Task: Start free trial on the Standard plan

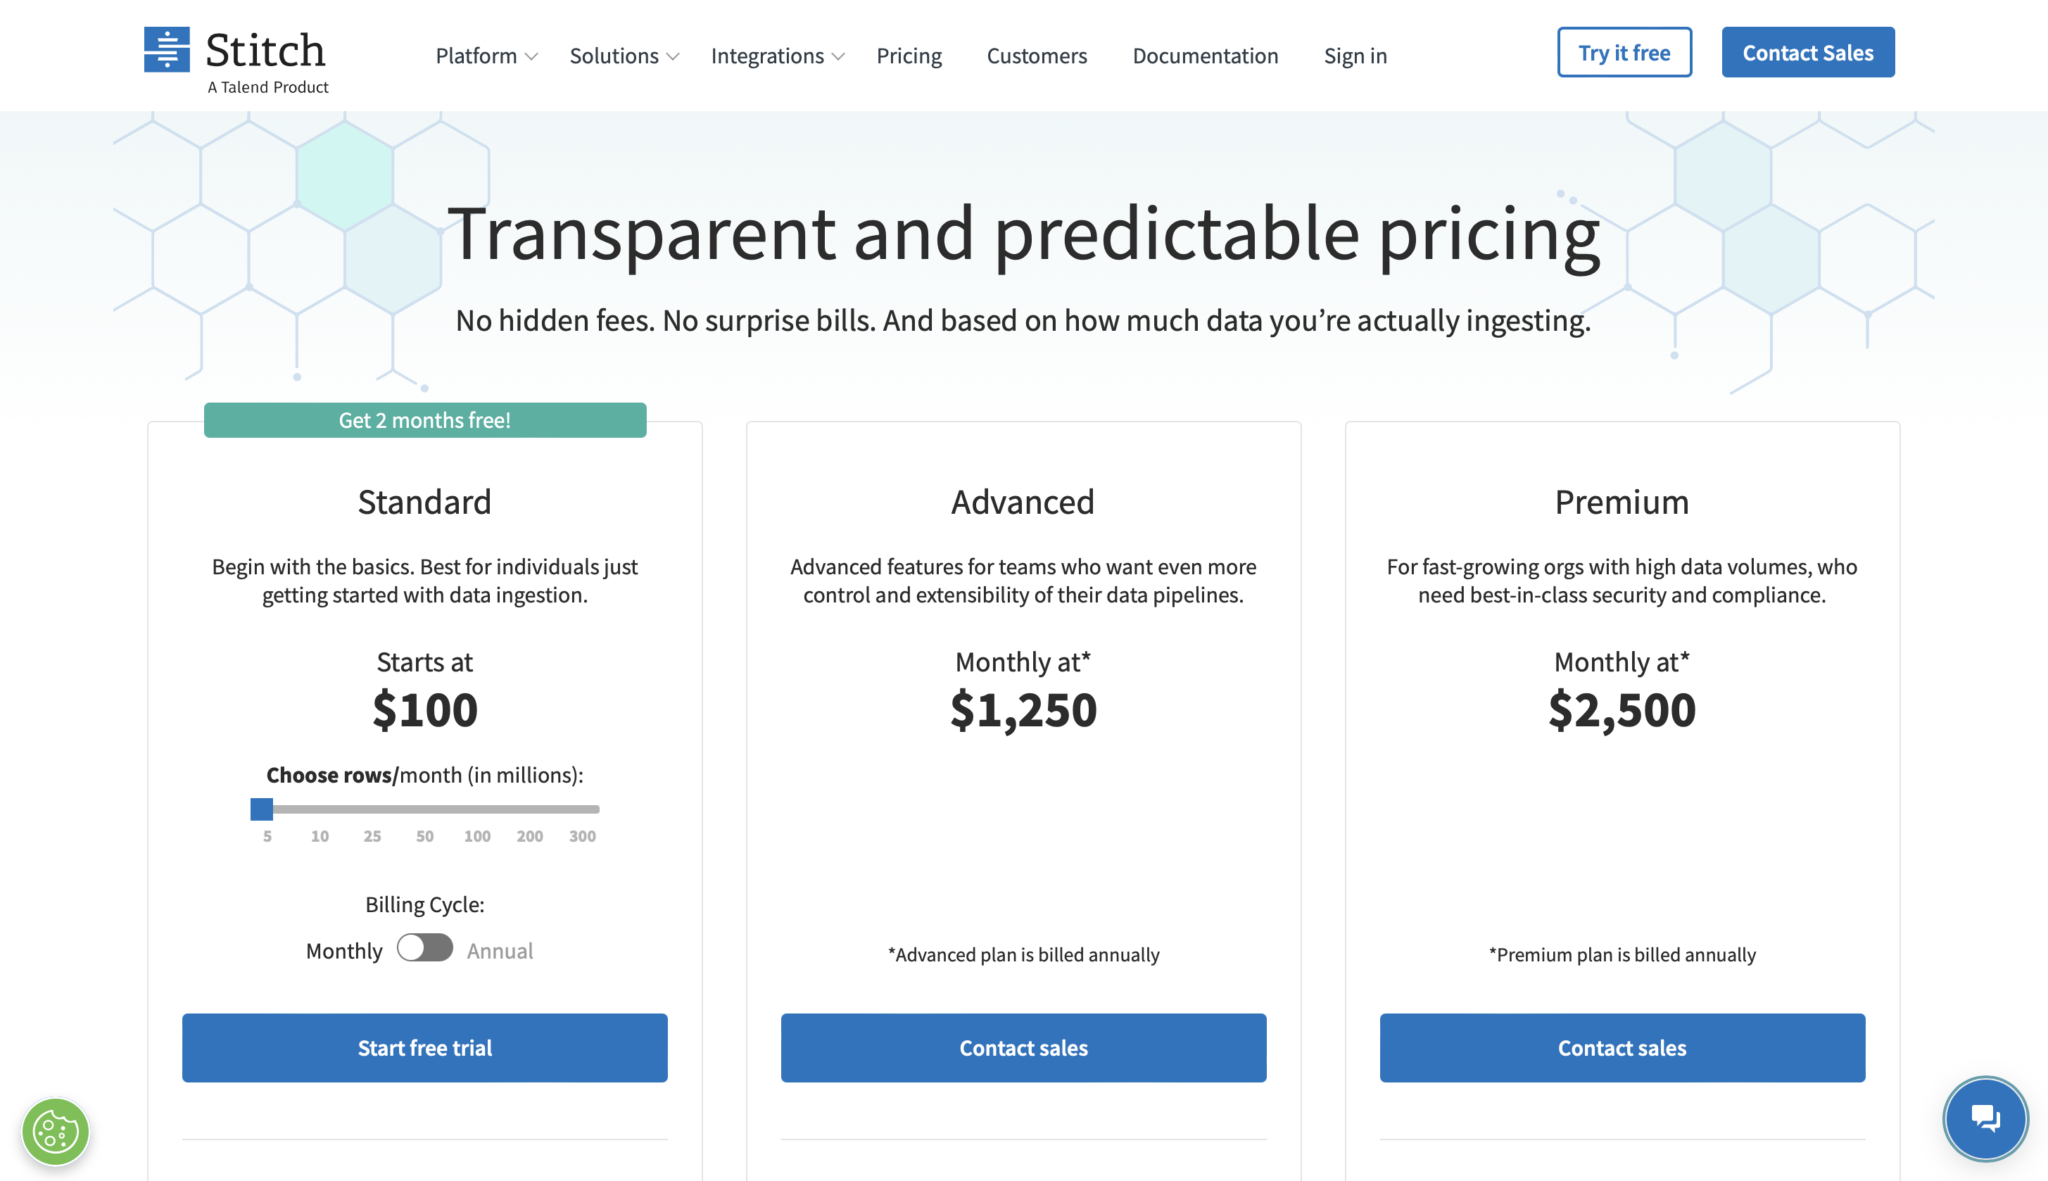Action: point(424,1048)
